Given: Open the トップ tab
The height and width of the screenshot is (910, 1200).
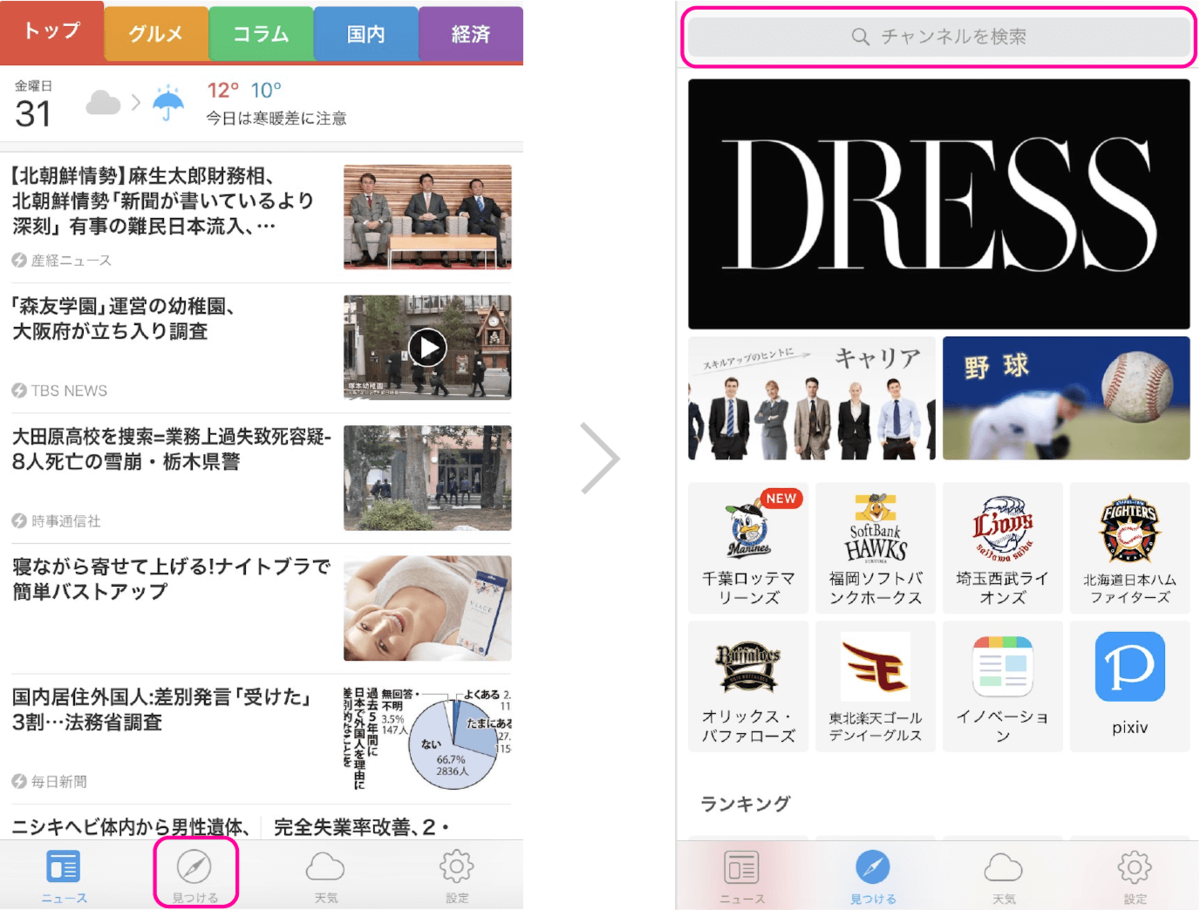Looking at the screenshot, I should 52,32.
